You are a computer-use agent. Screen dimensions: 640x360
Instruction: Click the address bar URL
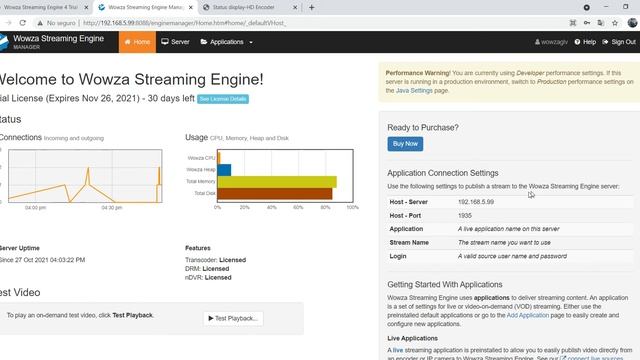[184, 23]
